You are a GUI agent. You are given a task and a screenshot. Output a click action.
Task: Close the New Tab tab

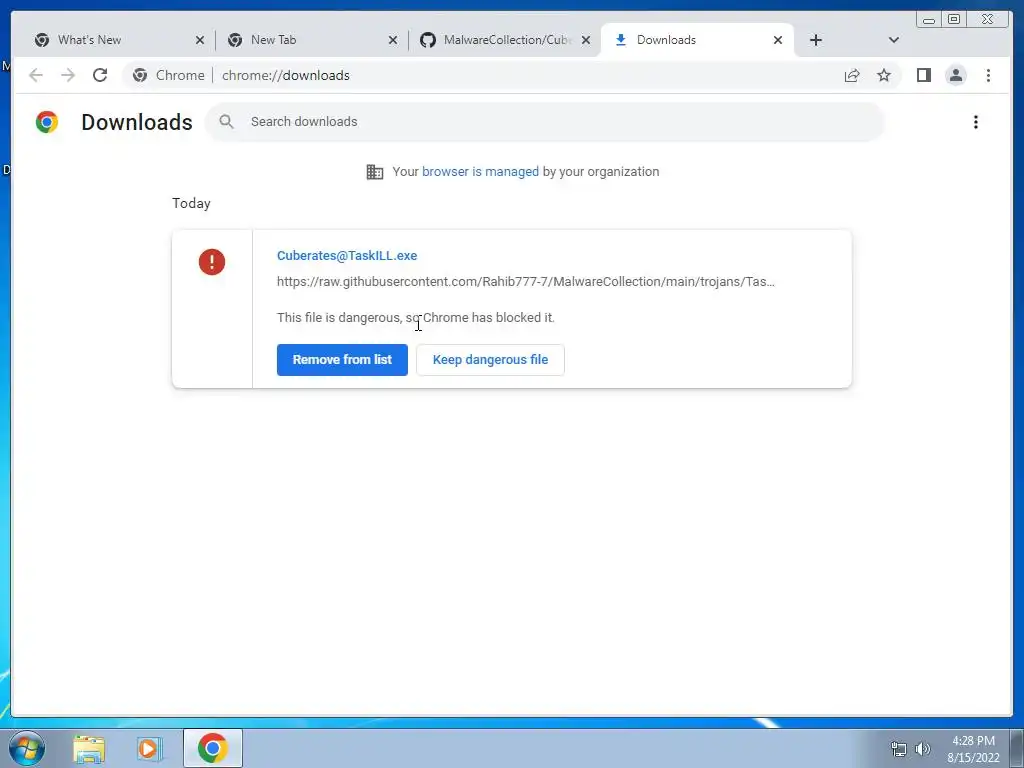pos(392,40)
